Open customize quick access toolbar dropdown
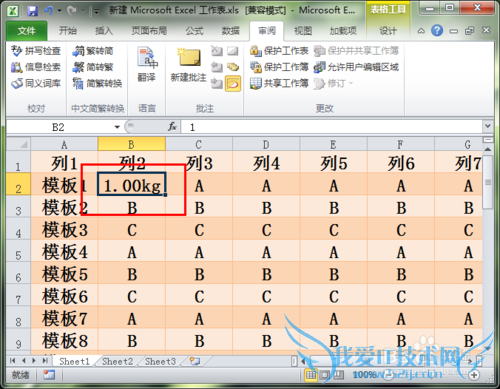 pos(96,11)
